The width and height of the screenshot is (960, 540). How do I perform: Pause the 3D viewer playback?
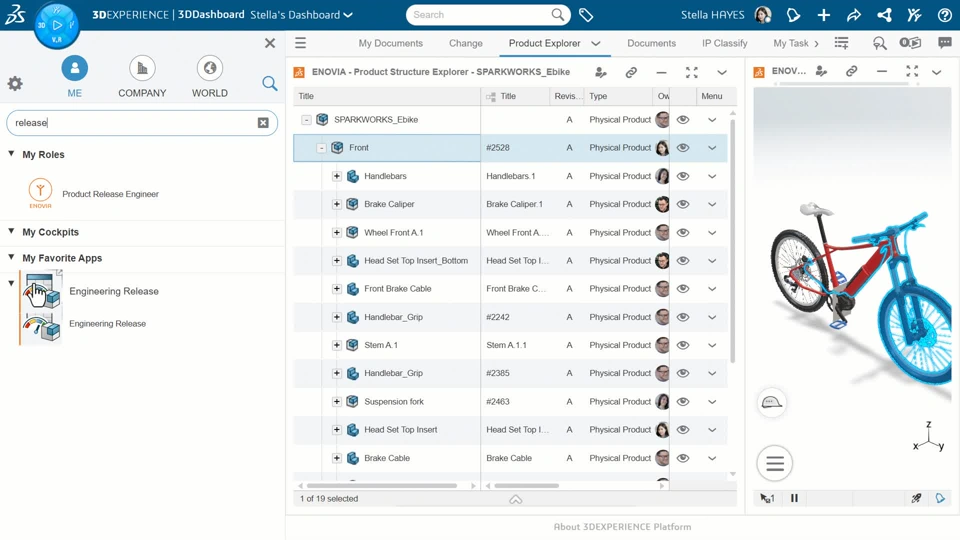[x=794, y=498]
